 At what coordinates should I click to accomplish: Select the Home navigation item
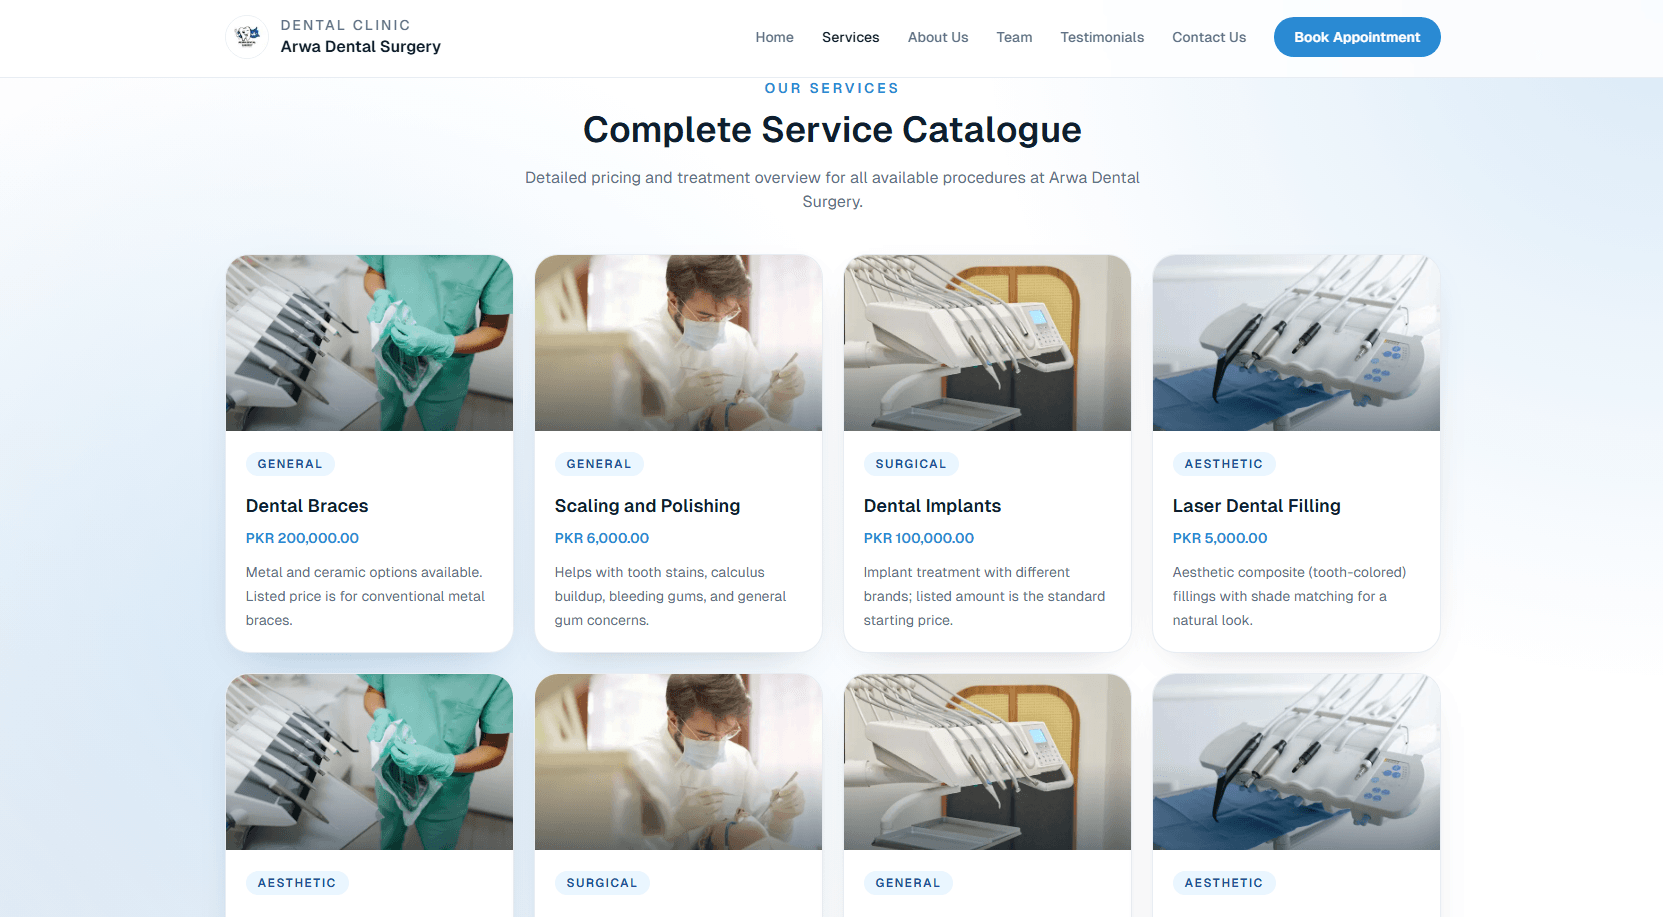[x=774, y=37]
